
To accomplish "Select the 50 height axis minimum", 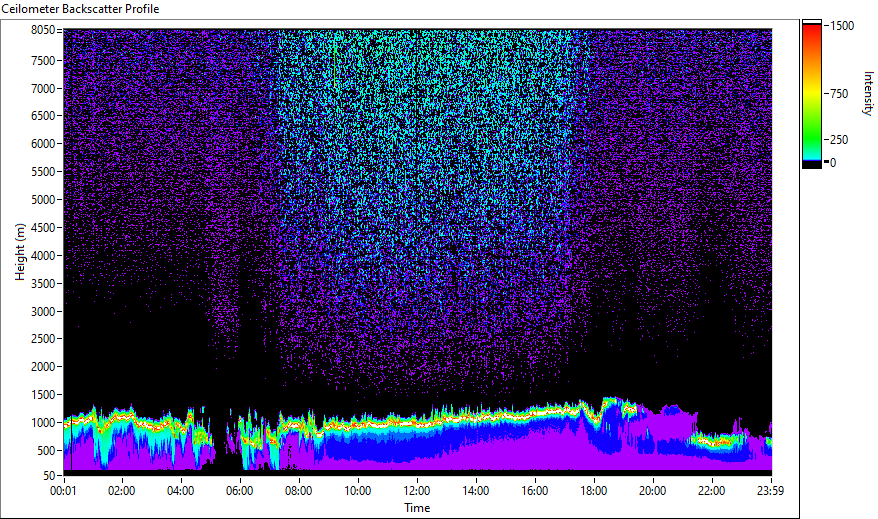I will [49, 475].
